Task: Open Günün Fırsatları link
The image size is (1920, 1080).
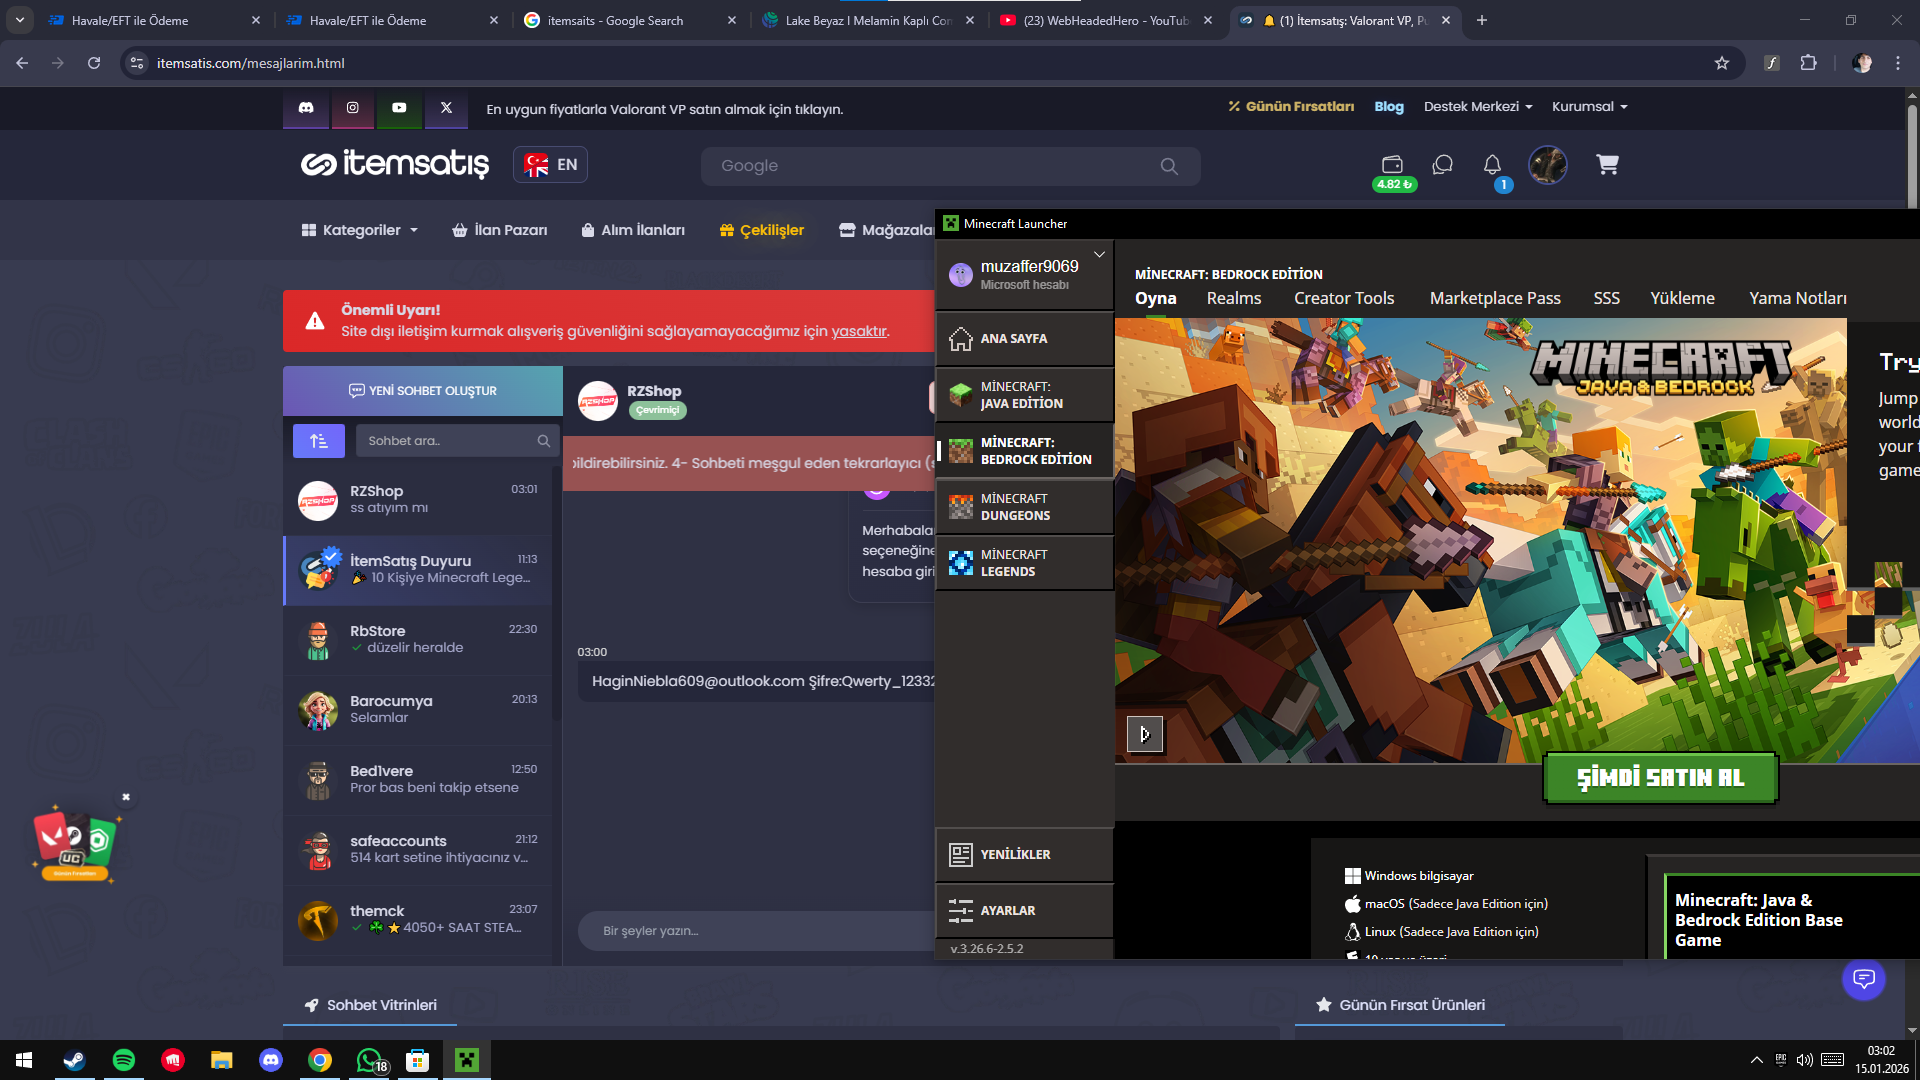Action: click(1291, 107)
